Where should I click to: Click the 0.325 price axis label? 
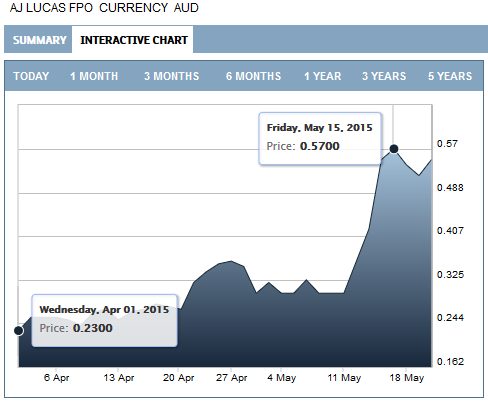point(450,275)
